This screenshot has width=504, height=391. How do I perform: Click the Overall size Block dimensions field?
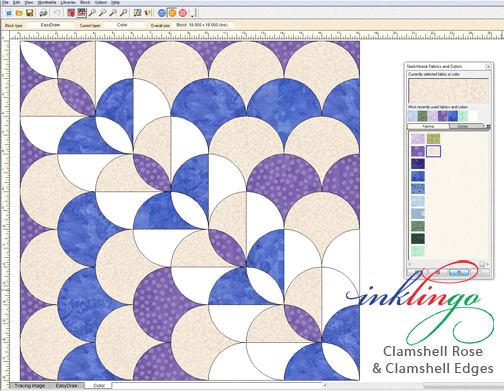(204, 25)
